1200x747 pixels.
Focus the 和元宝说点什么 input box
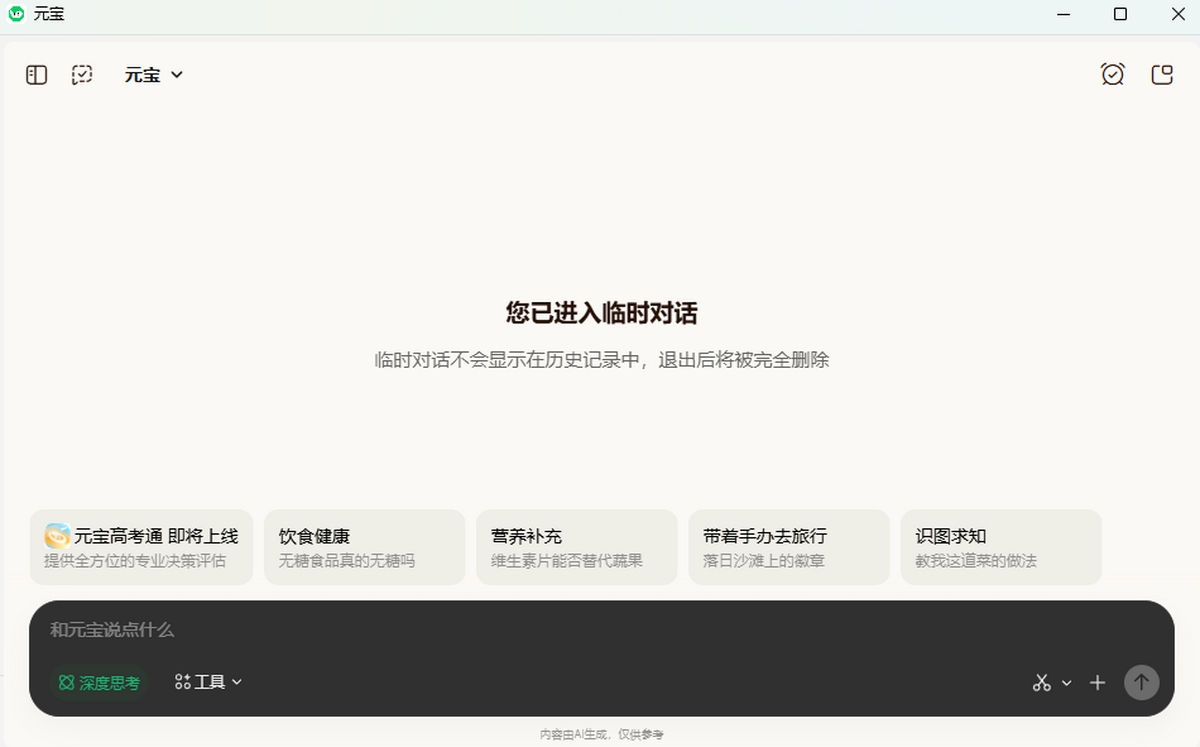(x=600, y=630)
